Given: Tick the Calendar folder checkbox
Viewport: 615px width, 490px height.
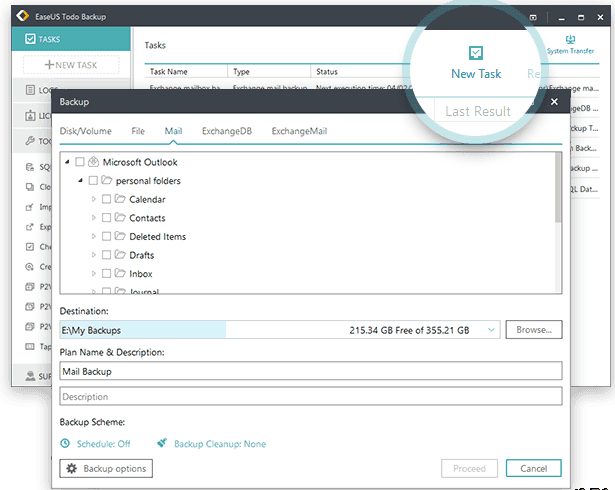Looking at the screenshot, I should (106, 199).
